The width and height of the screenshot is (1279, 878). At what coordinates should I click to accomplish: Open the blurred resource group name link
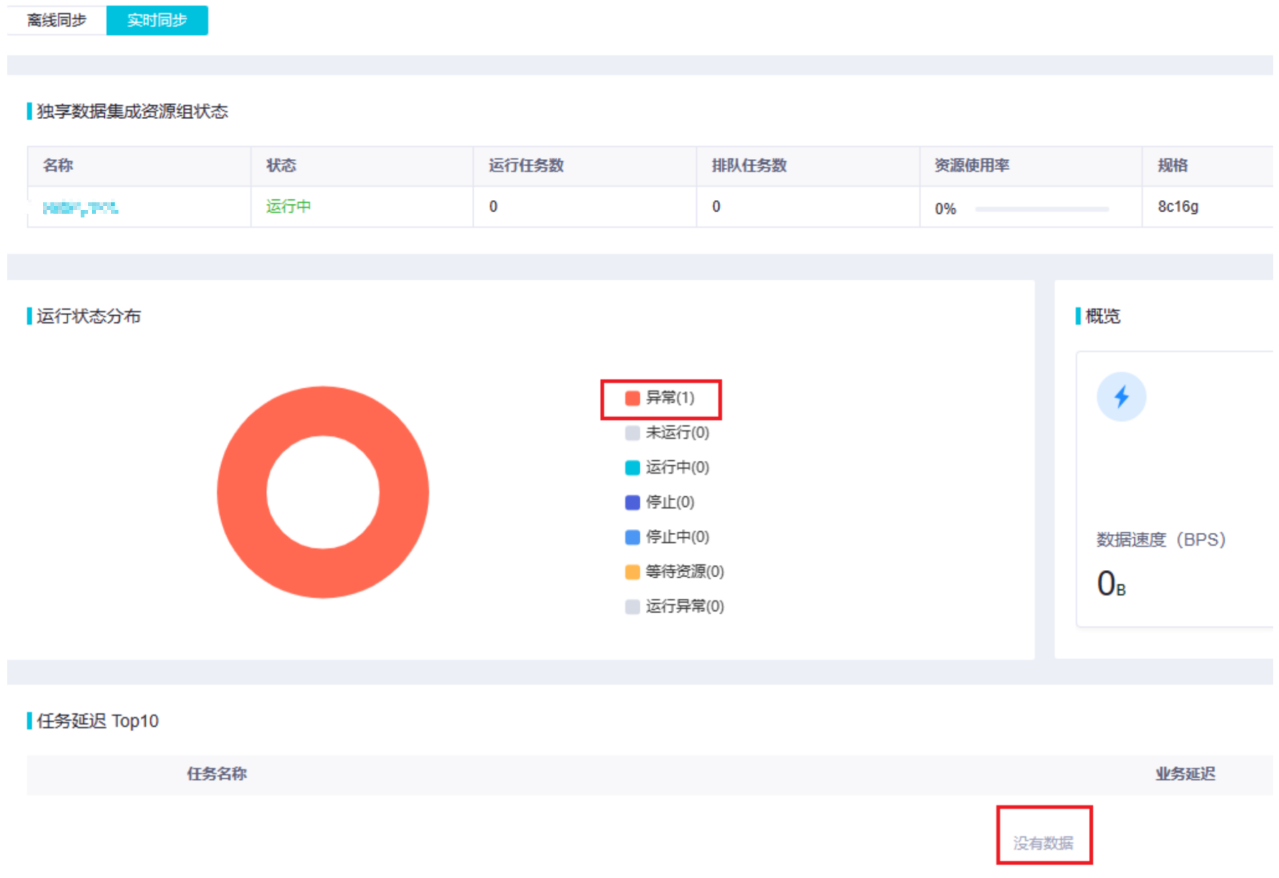pos(81,208)
